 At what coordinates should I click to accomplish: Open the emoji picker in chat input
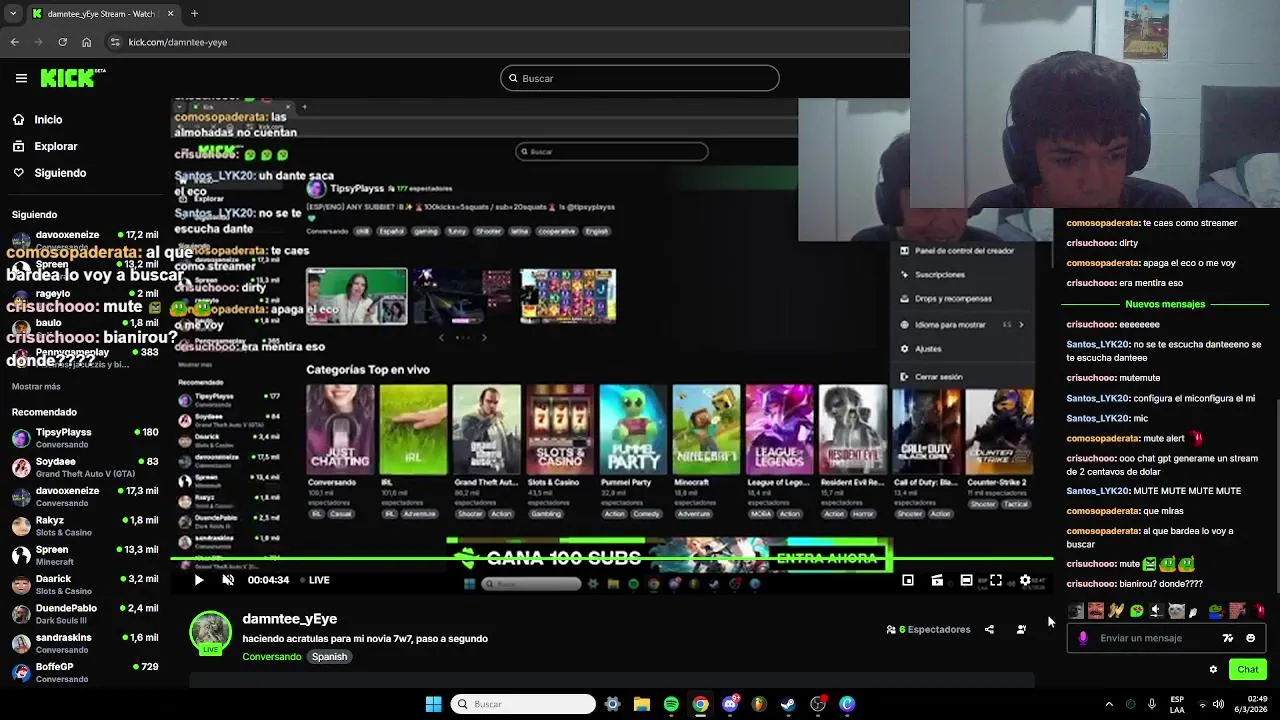1250,638
